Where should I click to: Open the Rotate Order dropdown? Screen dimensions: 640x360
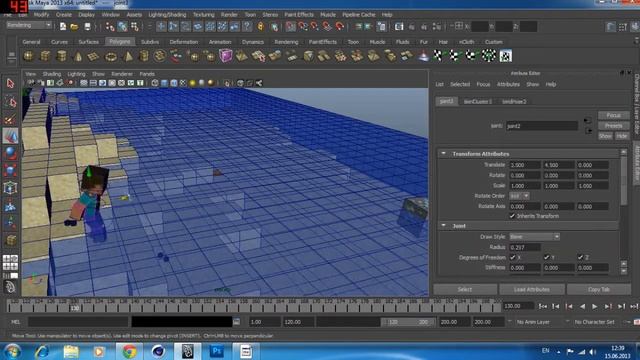pyautogui.click(x=519, y=196)
